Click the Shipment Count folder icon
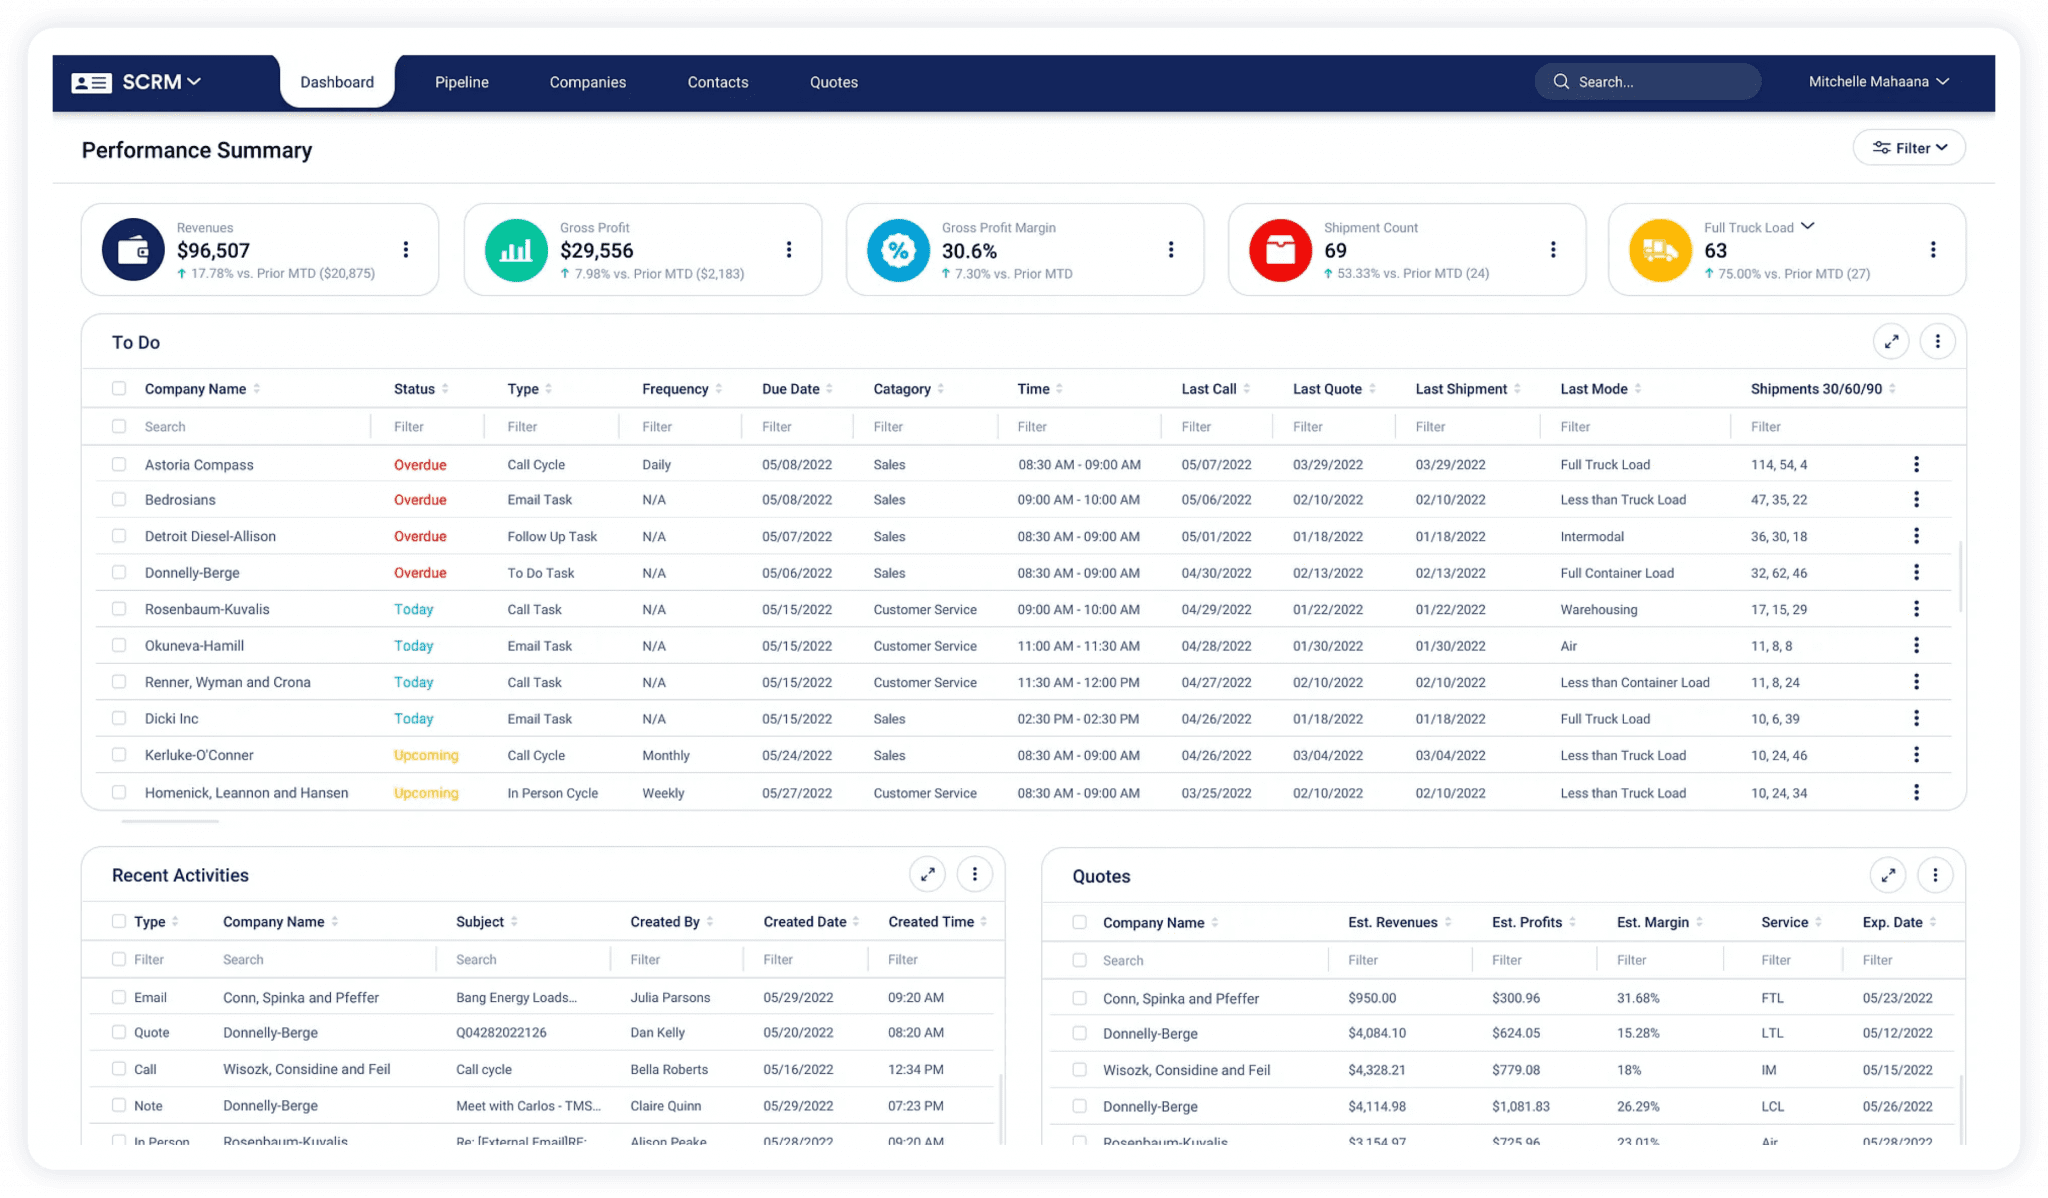The width and height of the screenshot is (2048, 1198). click(1280, 249)
